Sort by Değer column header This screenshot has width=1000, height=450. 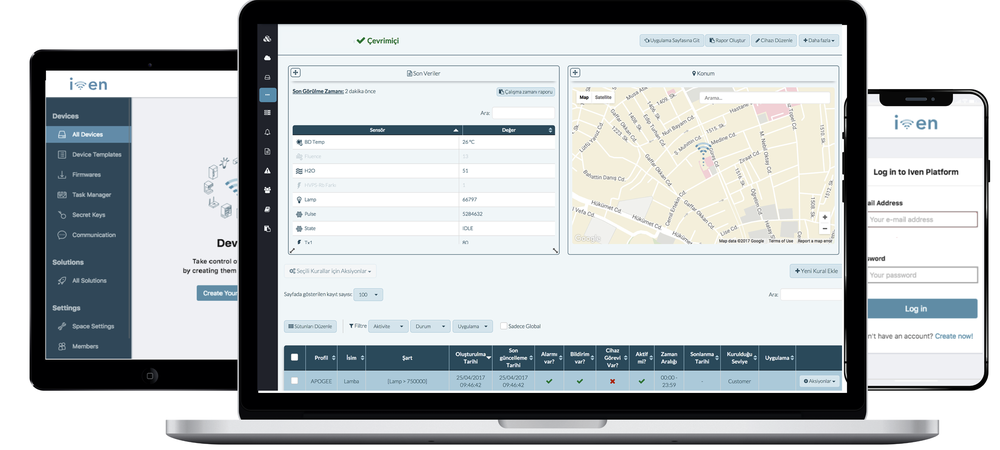(x=508, y=130)
